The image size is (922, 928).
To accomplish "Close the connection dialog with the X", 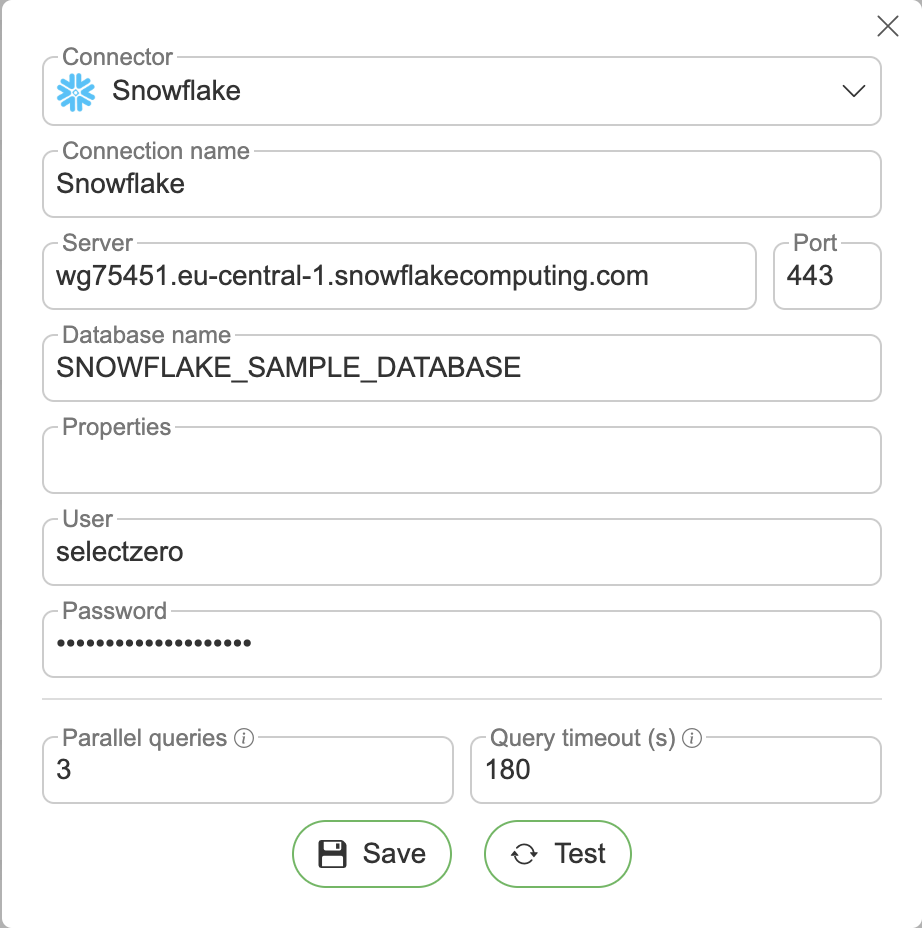I will coord(887,27).
